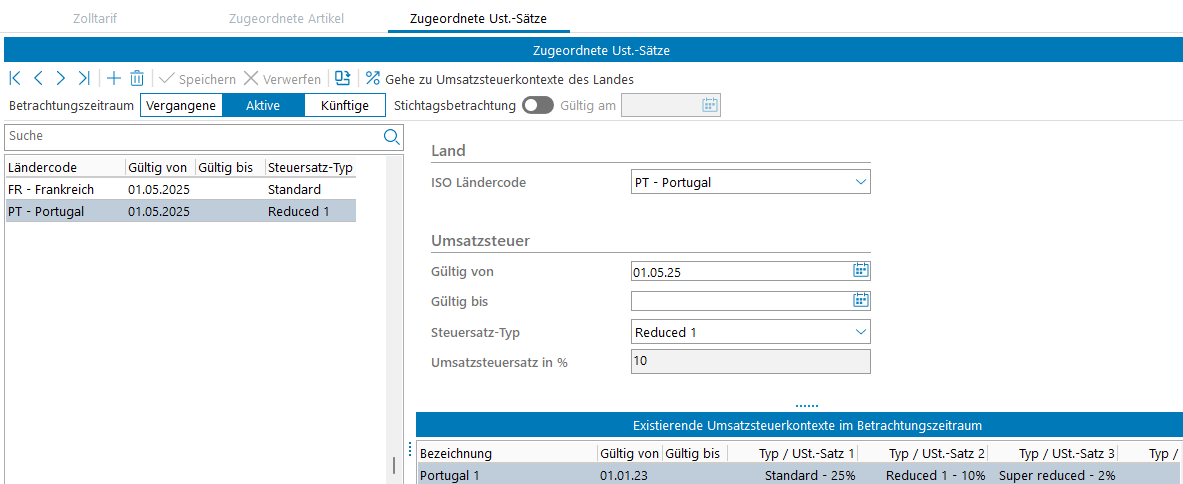
Task: Select Künftige time period
Action: (x=345, y=106)
